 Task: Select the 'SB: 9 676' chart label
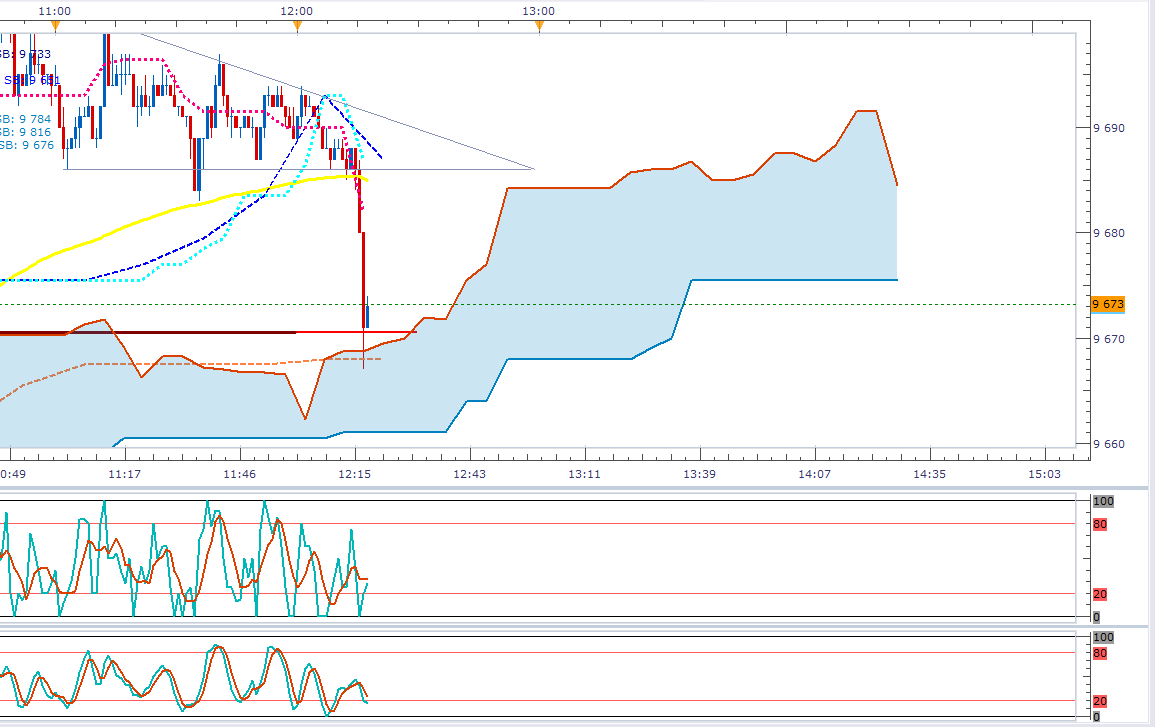pos(27,145)
